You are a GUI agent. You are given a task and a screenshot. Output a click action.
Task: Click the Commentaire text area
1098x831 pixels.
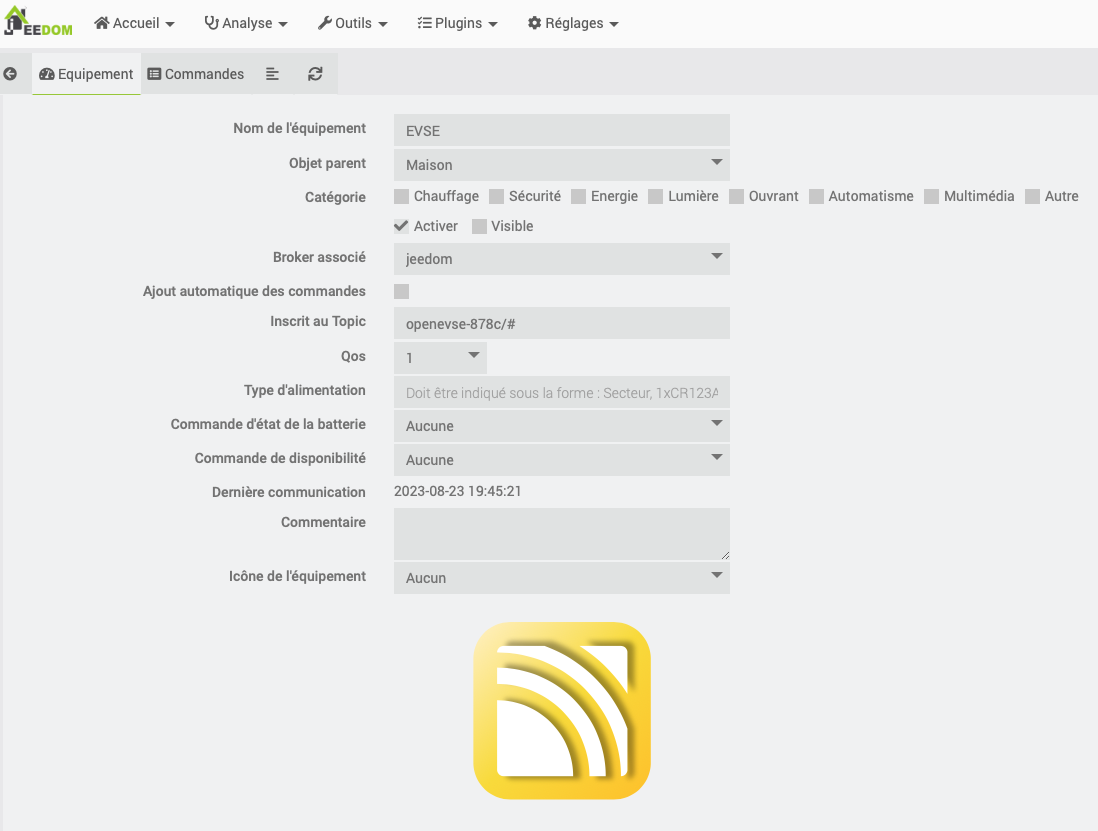click(x=562, y=534)
